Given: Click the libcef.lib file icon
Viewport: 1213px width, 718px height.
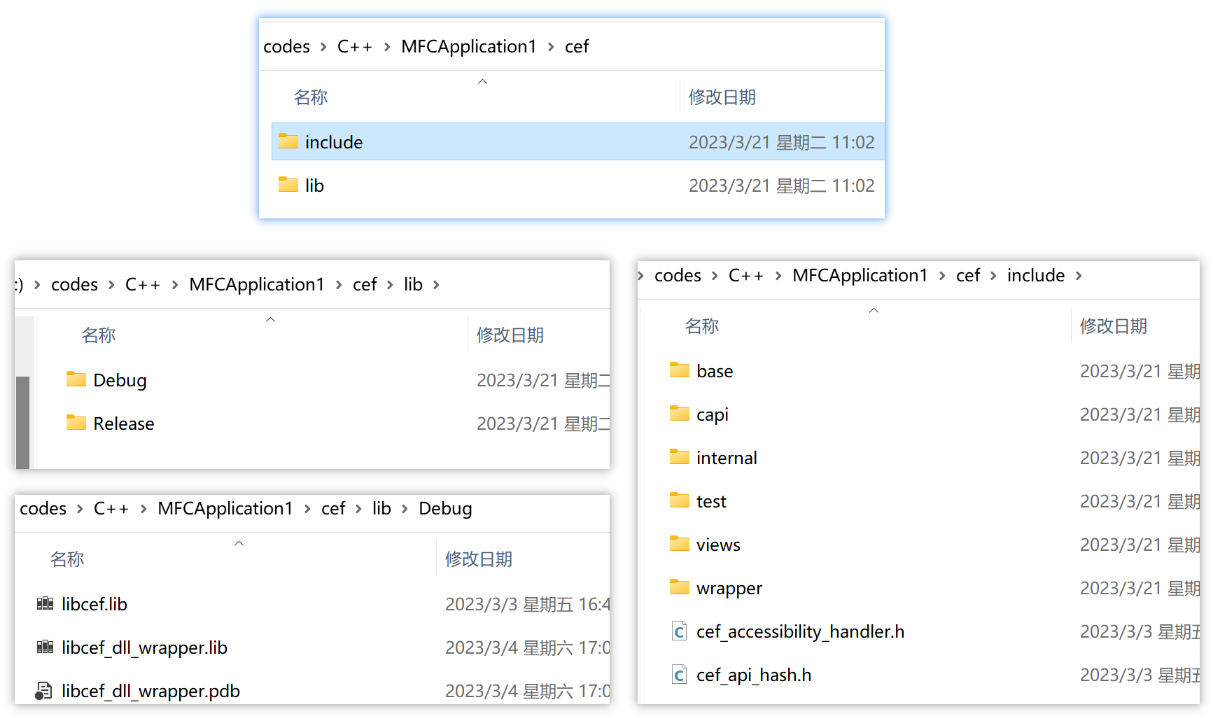Looking at the screenshot, I should tap(44, 604).
